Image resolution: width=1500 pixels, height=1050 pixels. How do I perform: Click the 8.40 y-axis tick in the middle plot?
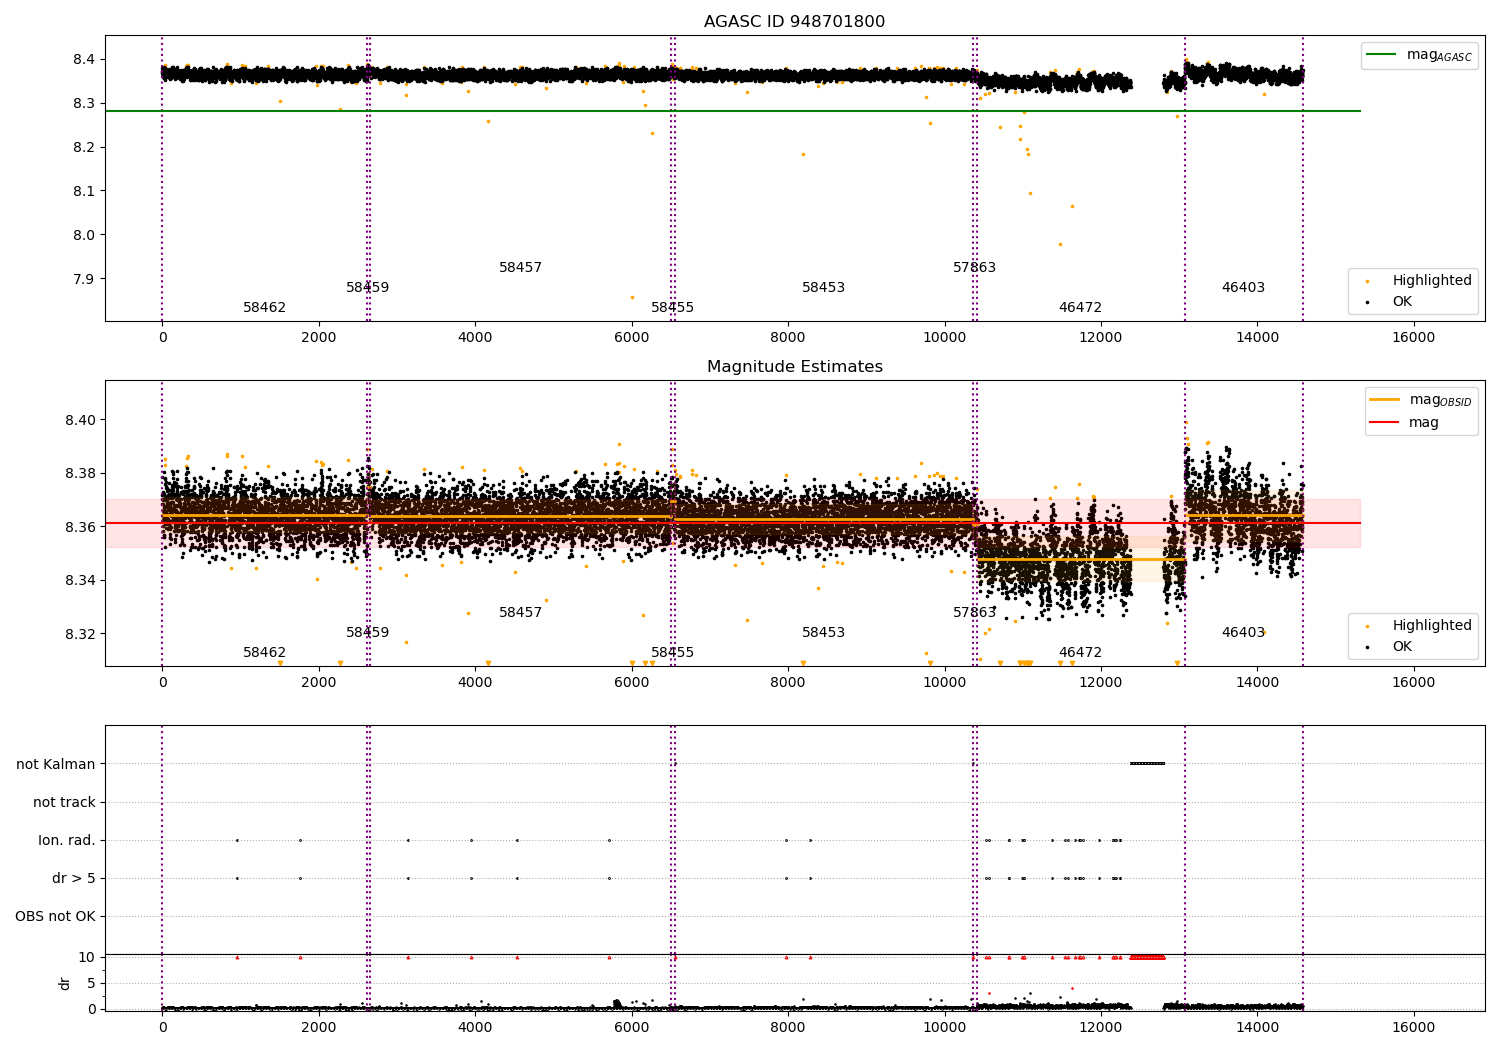coord(80,420)
